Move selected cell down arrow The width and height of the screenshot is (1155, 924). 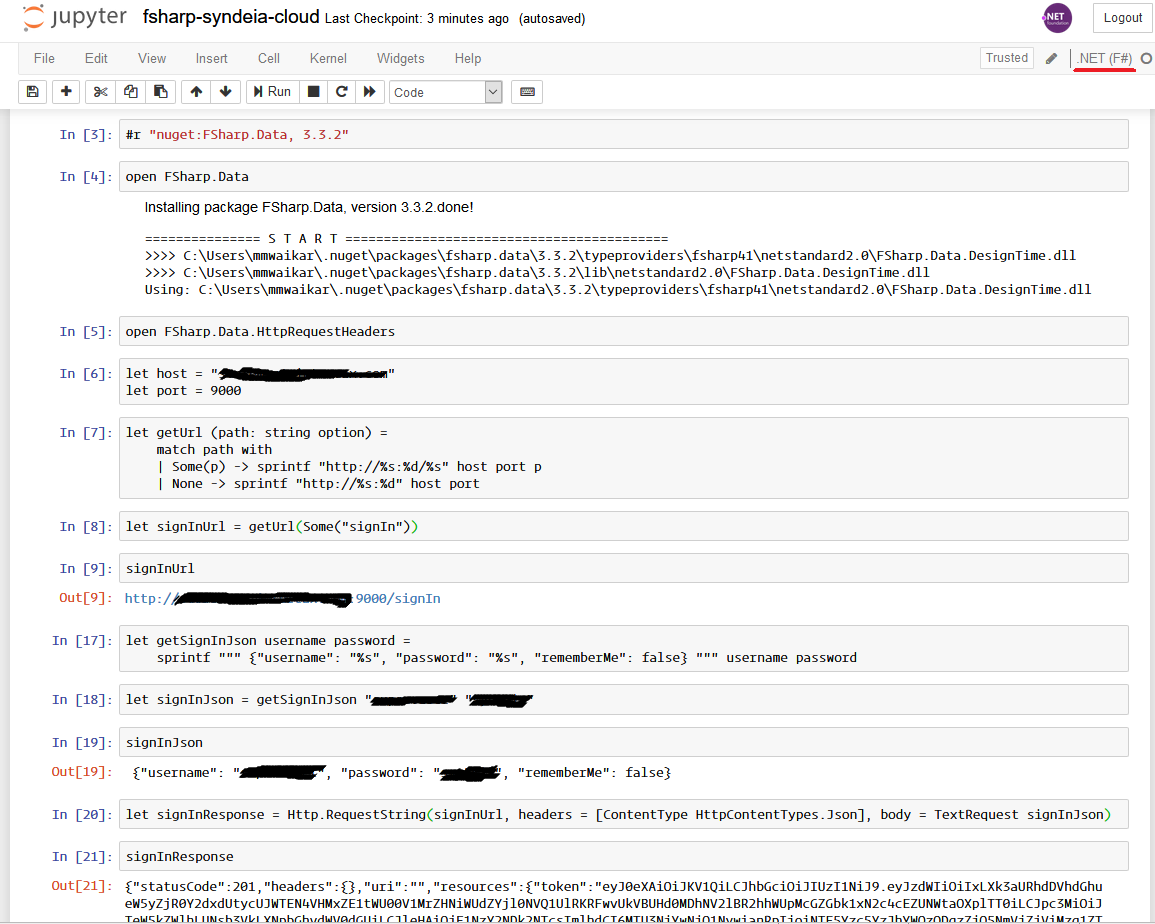[x=225, y=92]
